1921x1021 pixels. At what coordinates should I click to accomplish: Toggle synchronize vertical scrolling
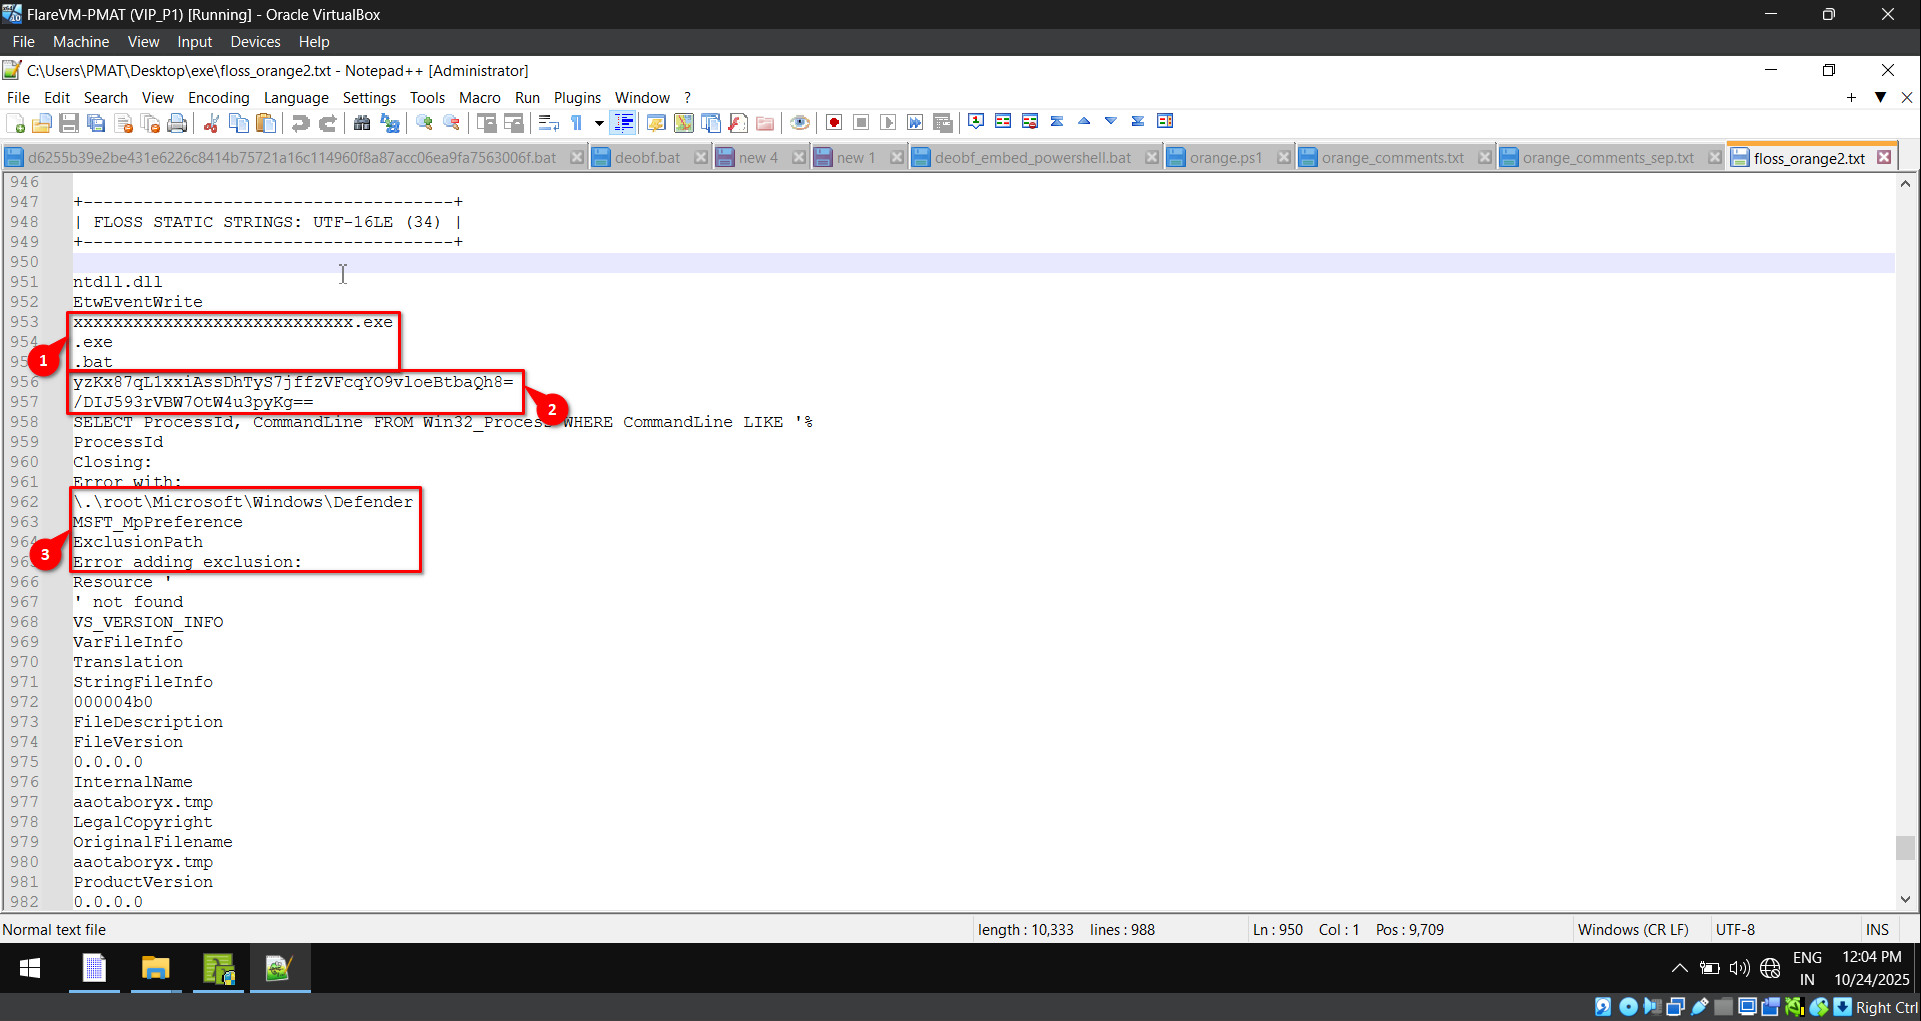tap(486, 121)
